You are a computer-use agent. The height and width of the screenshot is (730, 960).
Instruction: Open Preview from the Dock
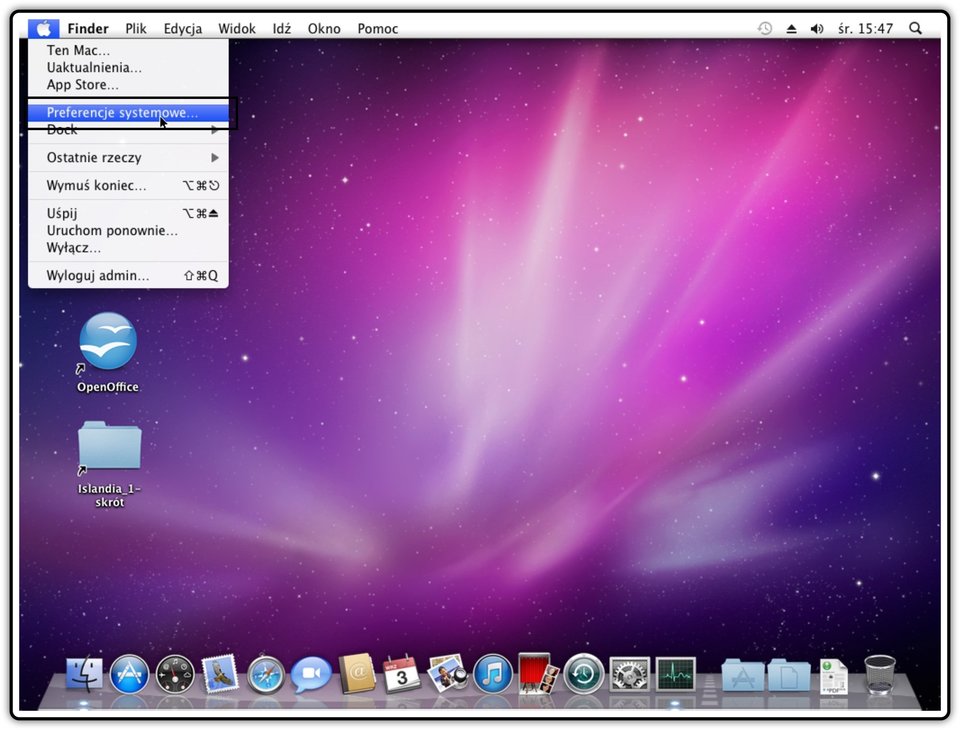pyautogui.click(x=447, y=674)
